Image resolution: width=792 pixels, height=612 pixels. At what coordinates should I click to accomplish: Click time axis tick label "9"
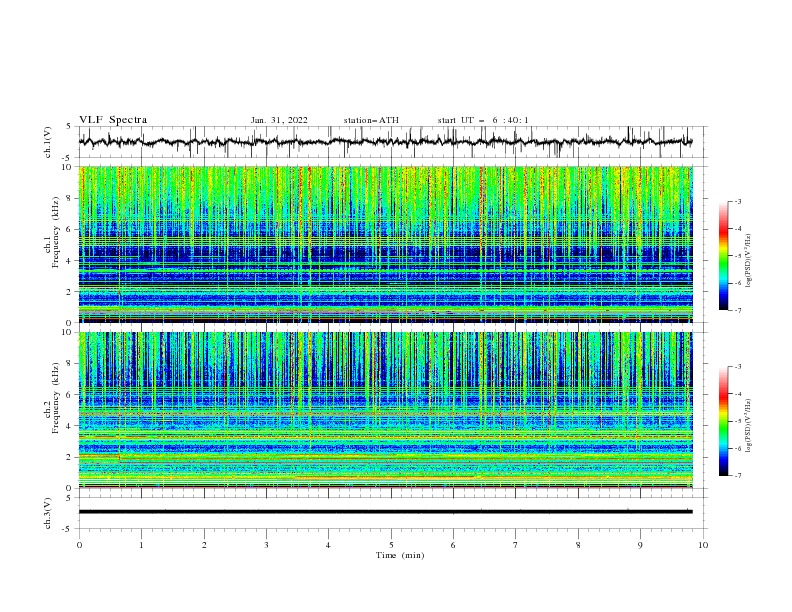pos(640,545)
